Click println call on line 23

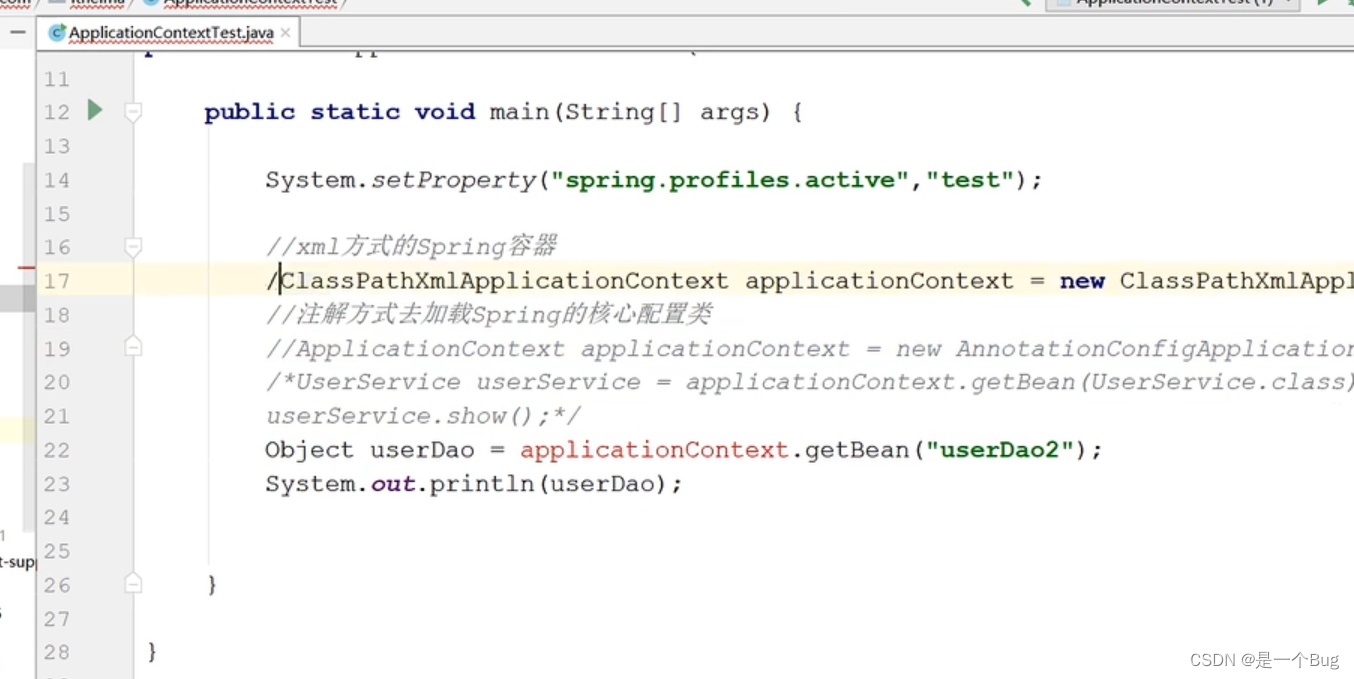(482, 484)
